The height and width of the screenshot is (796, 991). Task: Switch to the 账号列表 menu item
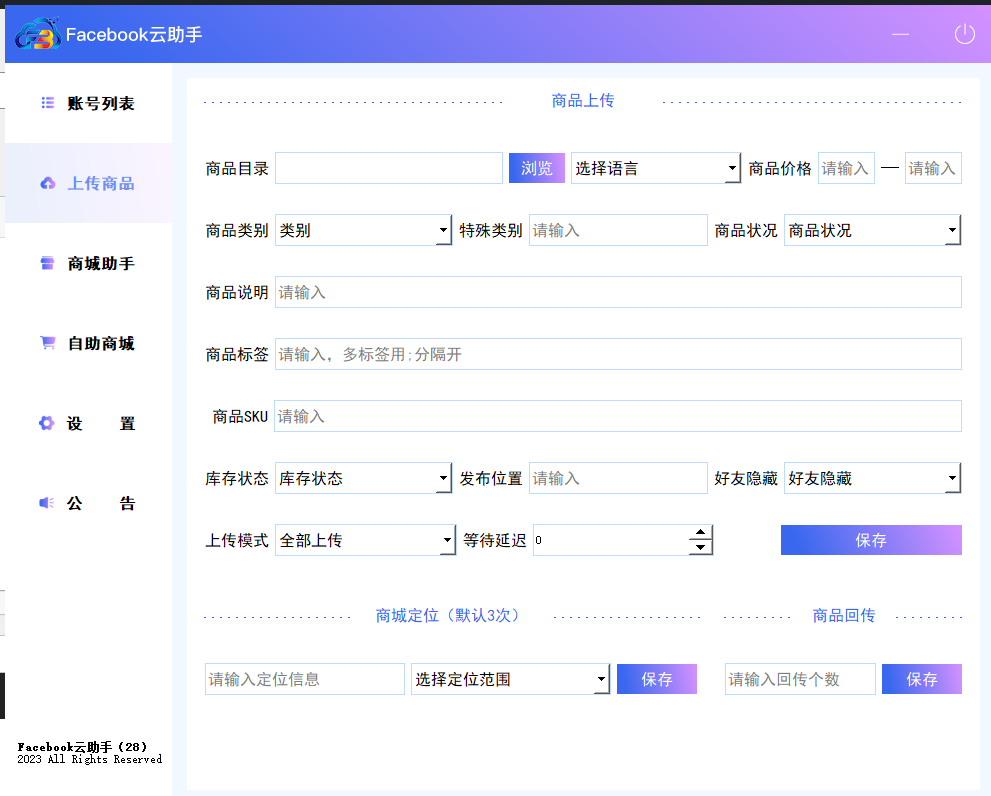tap(100, 103)
